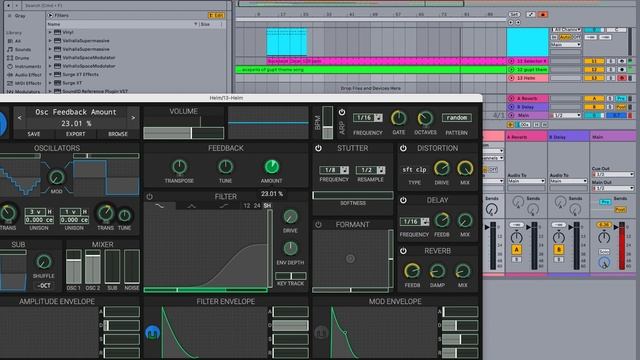The width and height of the screenshot is (640, 360).
Task: Open the Stutter Resample 1/2 selector
Action: point(370,170)
